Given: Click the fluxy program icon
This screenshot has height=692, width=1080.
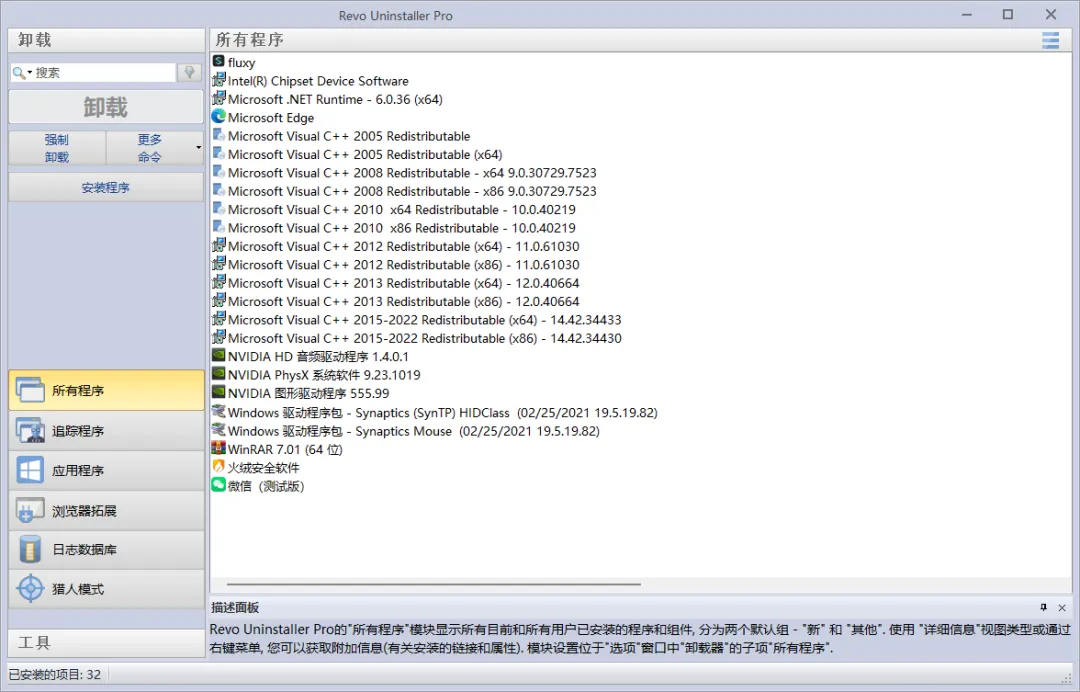Looking at the screenshot, I should [x=218, y=61].
